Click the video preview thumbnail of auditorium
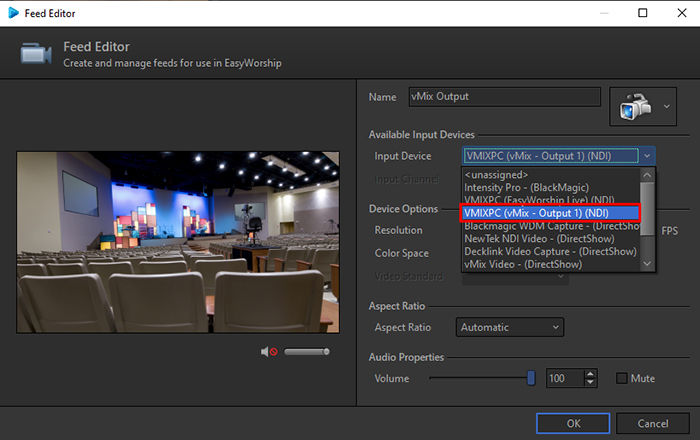 click(178, 243)
